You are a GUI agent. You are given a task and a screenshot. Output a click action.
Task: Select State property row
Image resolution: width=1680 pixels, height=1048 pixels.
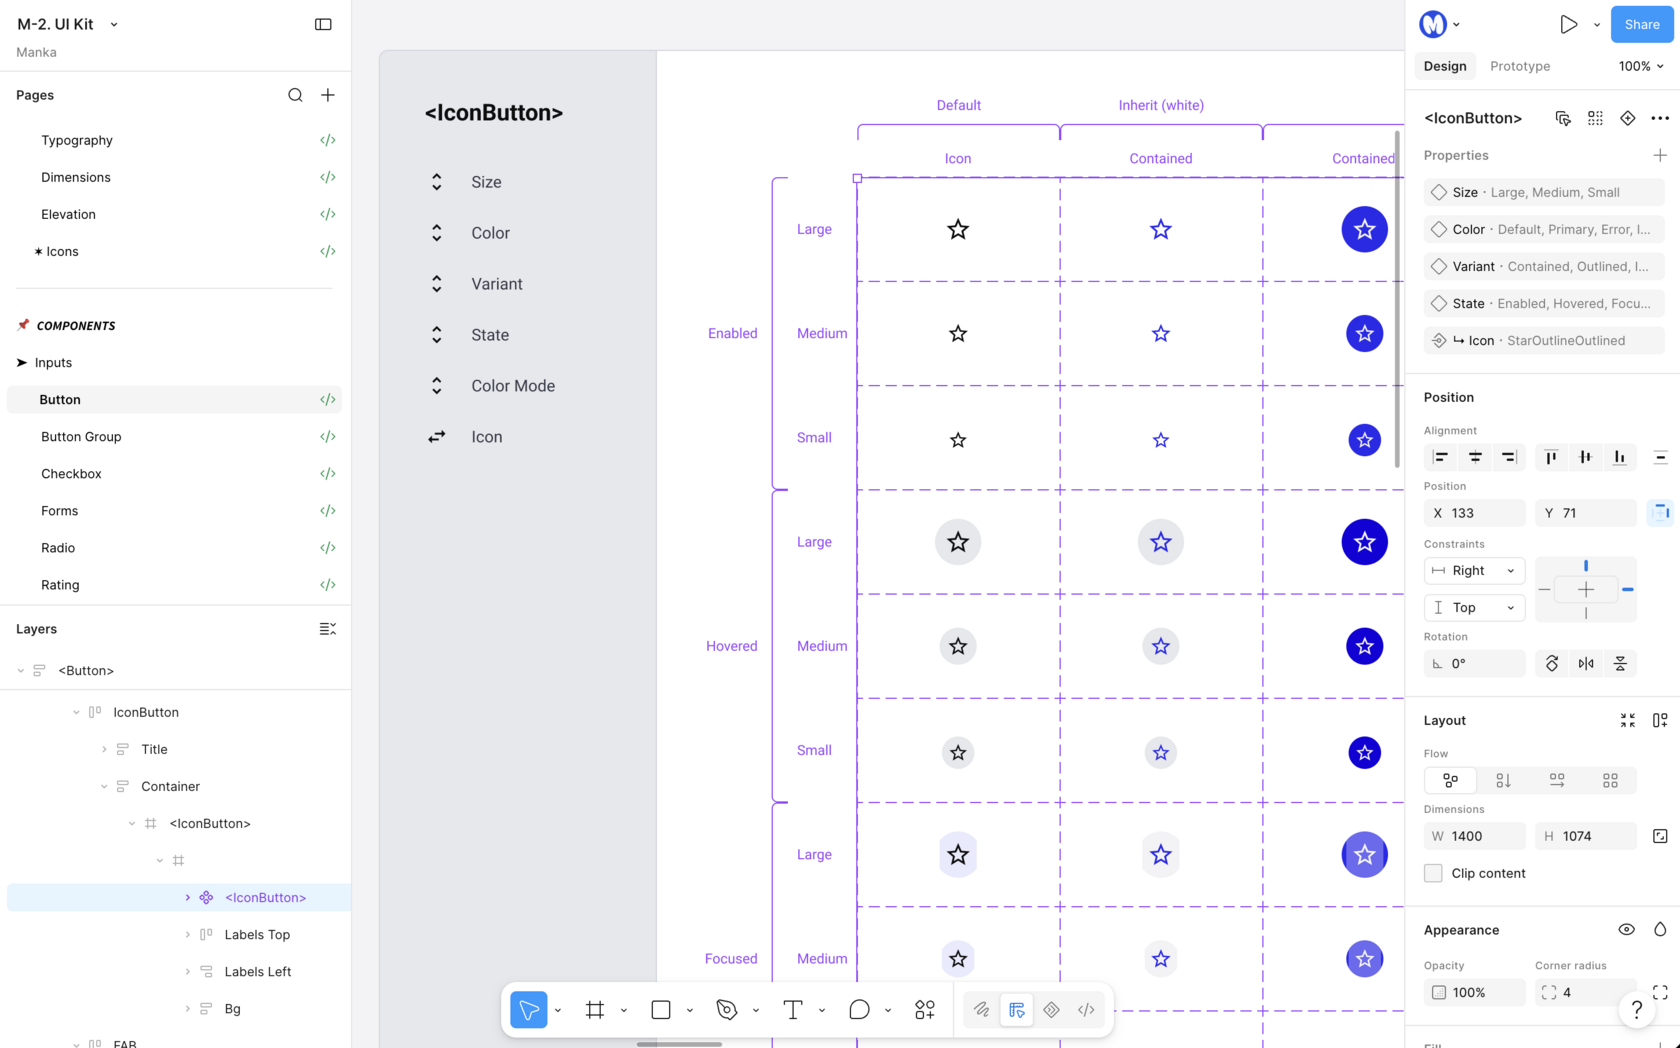(1544, 303)
